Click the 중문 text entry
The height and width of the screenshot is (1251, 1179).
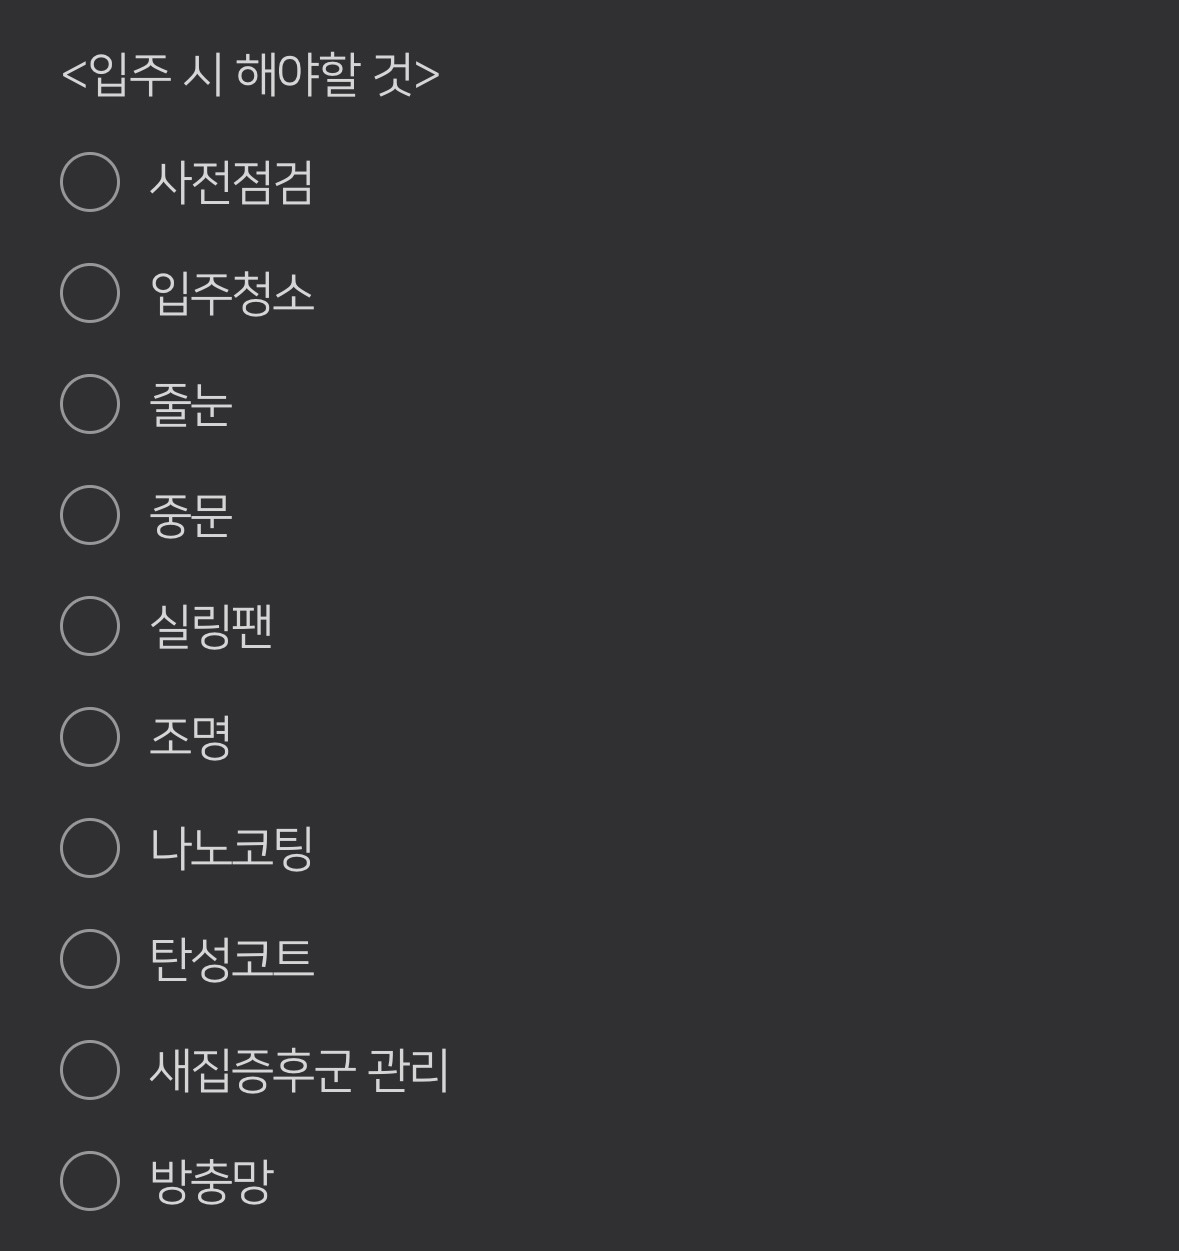pos(190,516)
